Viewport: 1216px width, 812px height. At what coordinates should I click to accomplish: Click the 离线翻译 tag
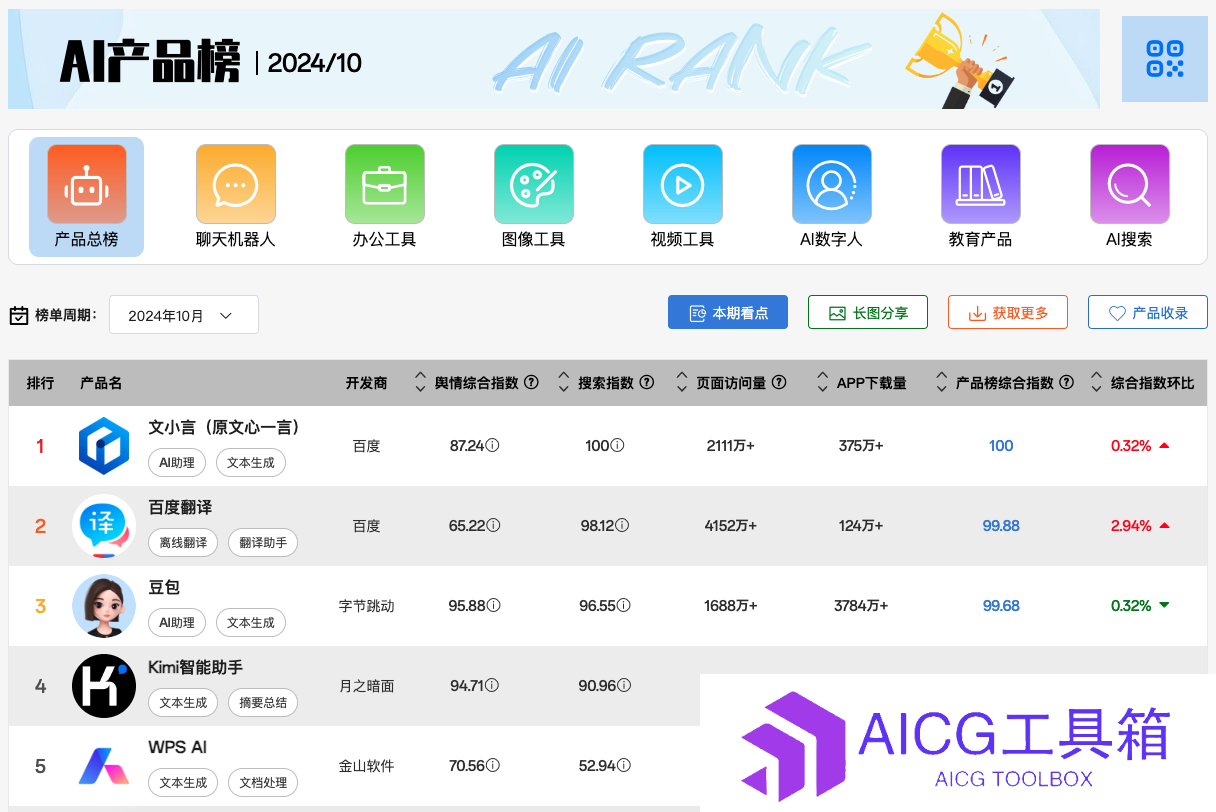coord(183,543)
